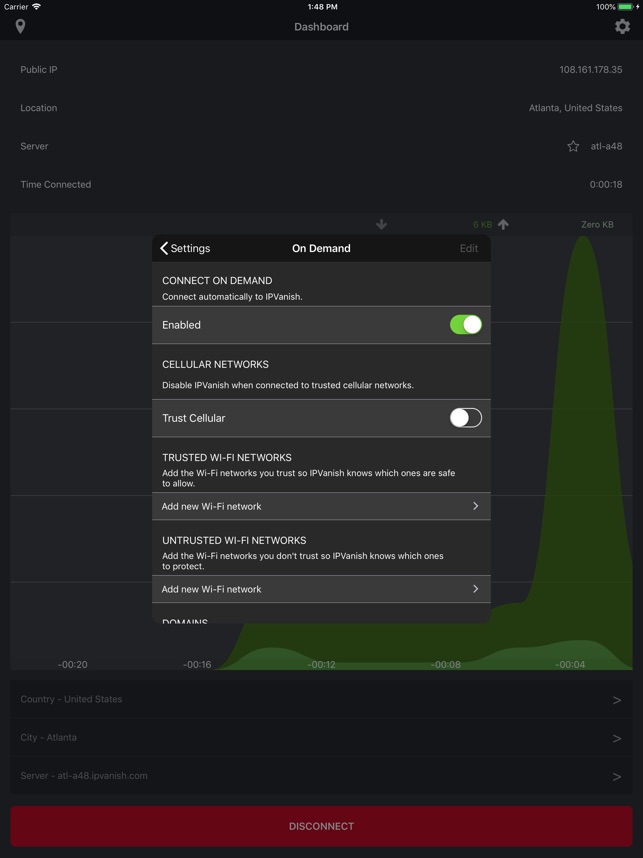The height and width of the screenshot is (858, 643).
Task: Click the Atlanta, United States location value
Action: point(575,108)
